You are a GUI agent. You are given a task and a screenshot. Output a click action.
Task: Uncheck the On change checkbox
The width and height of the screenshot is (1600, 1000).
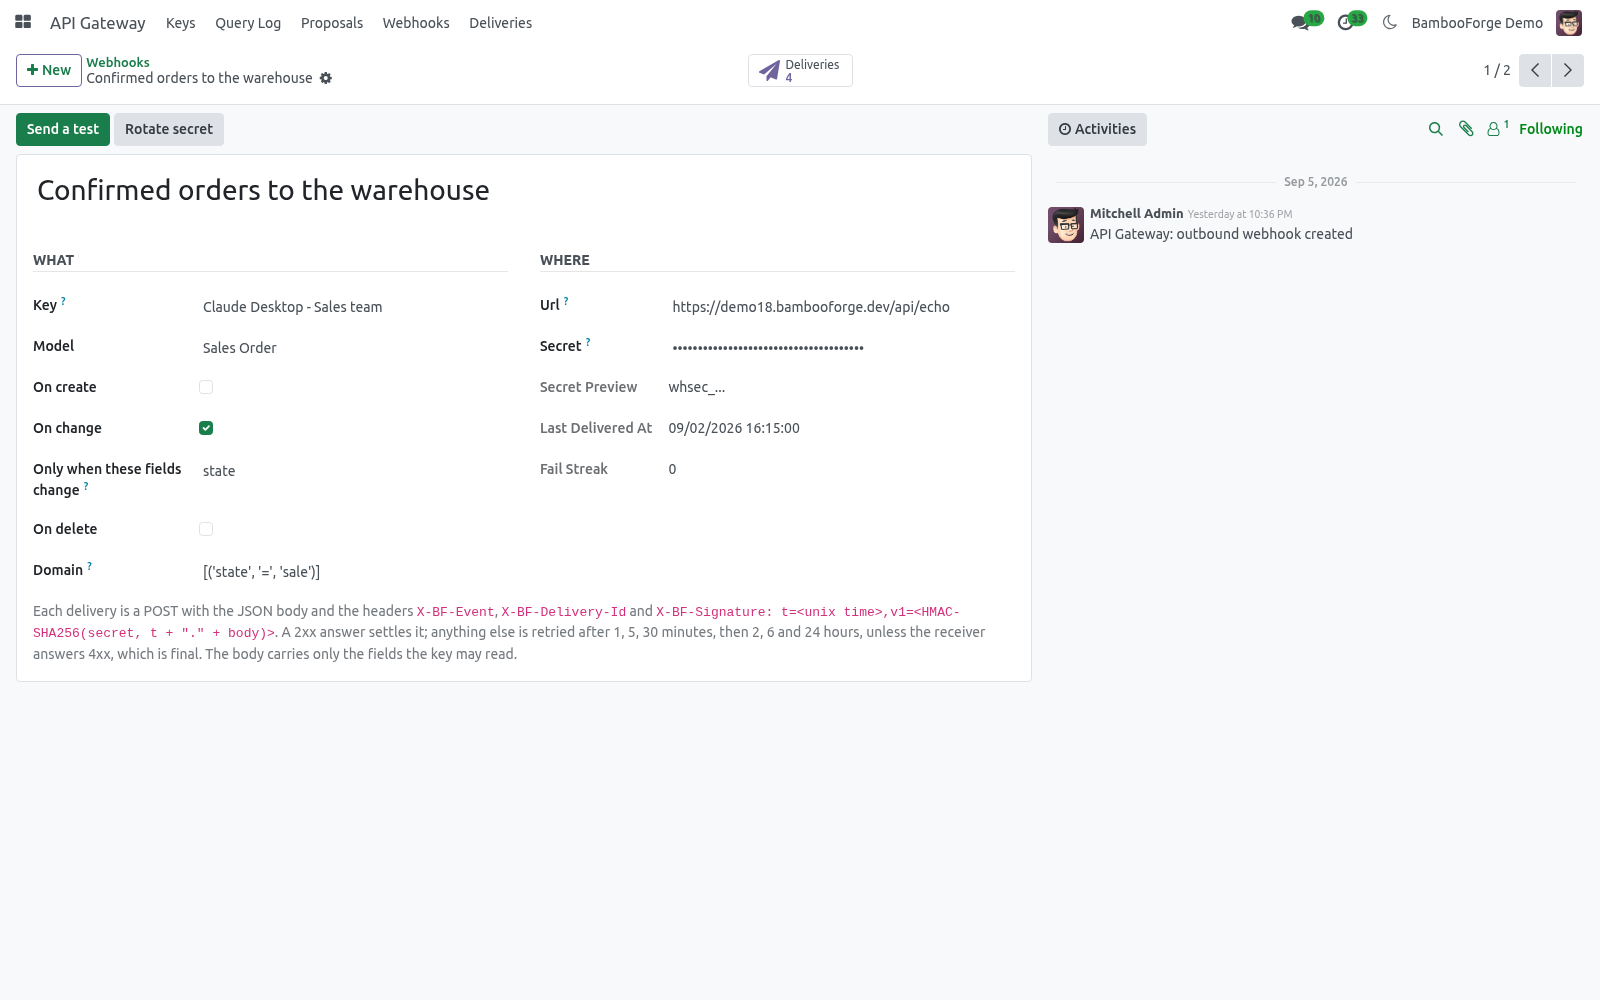(206, 428)
